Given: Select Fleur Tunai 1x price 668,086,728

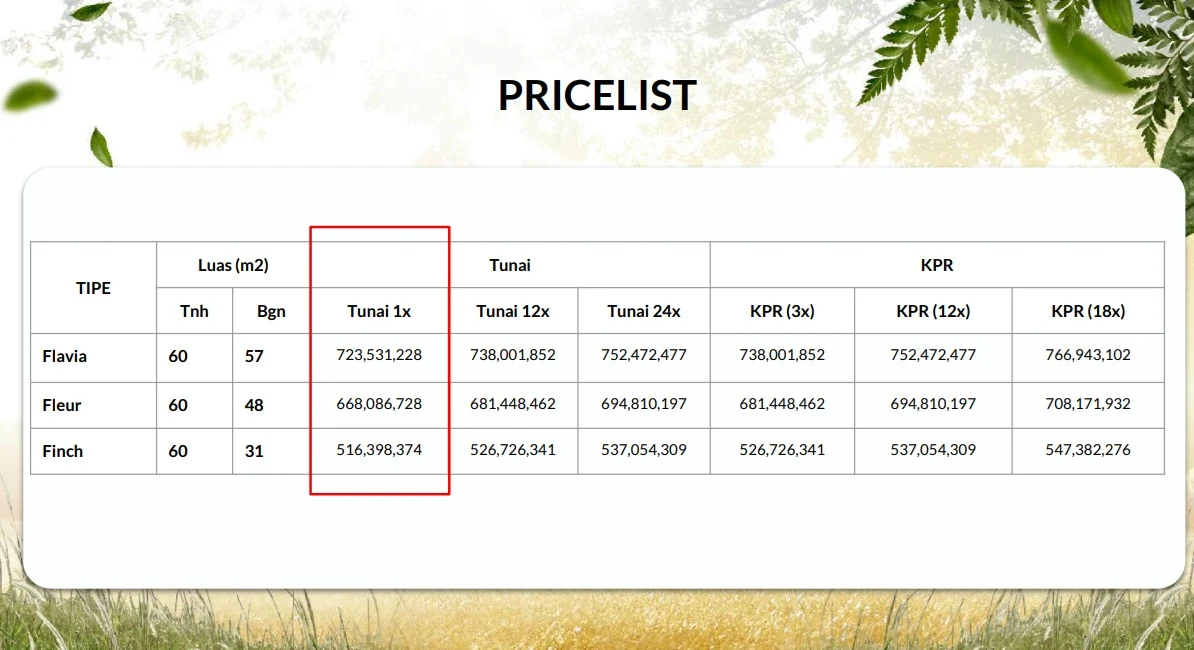Looking at the screenshot, I should pyautogui.click(x=379, y=403).
